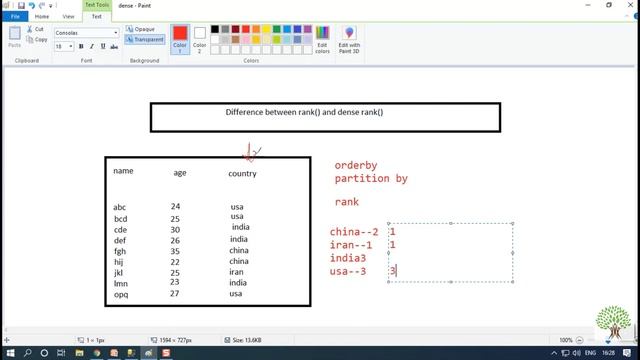Image resolution: width=640 pixels, height=360 pixels.
Task: Open the Customize Quick Access Toolbar arrow
Action: point(51,6)
